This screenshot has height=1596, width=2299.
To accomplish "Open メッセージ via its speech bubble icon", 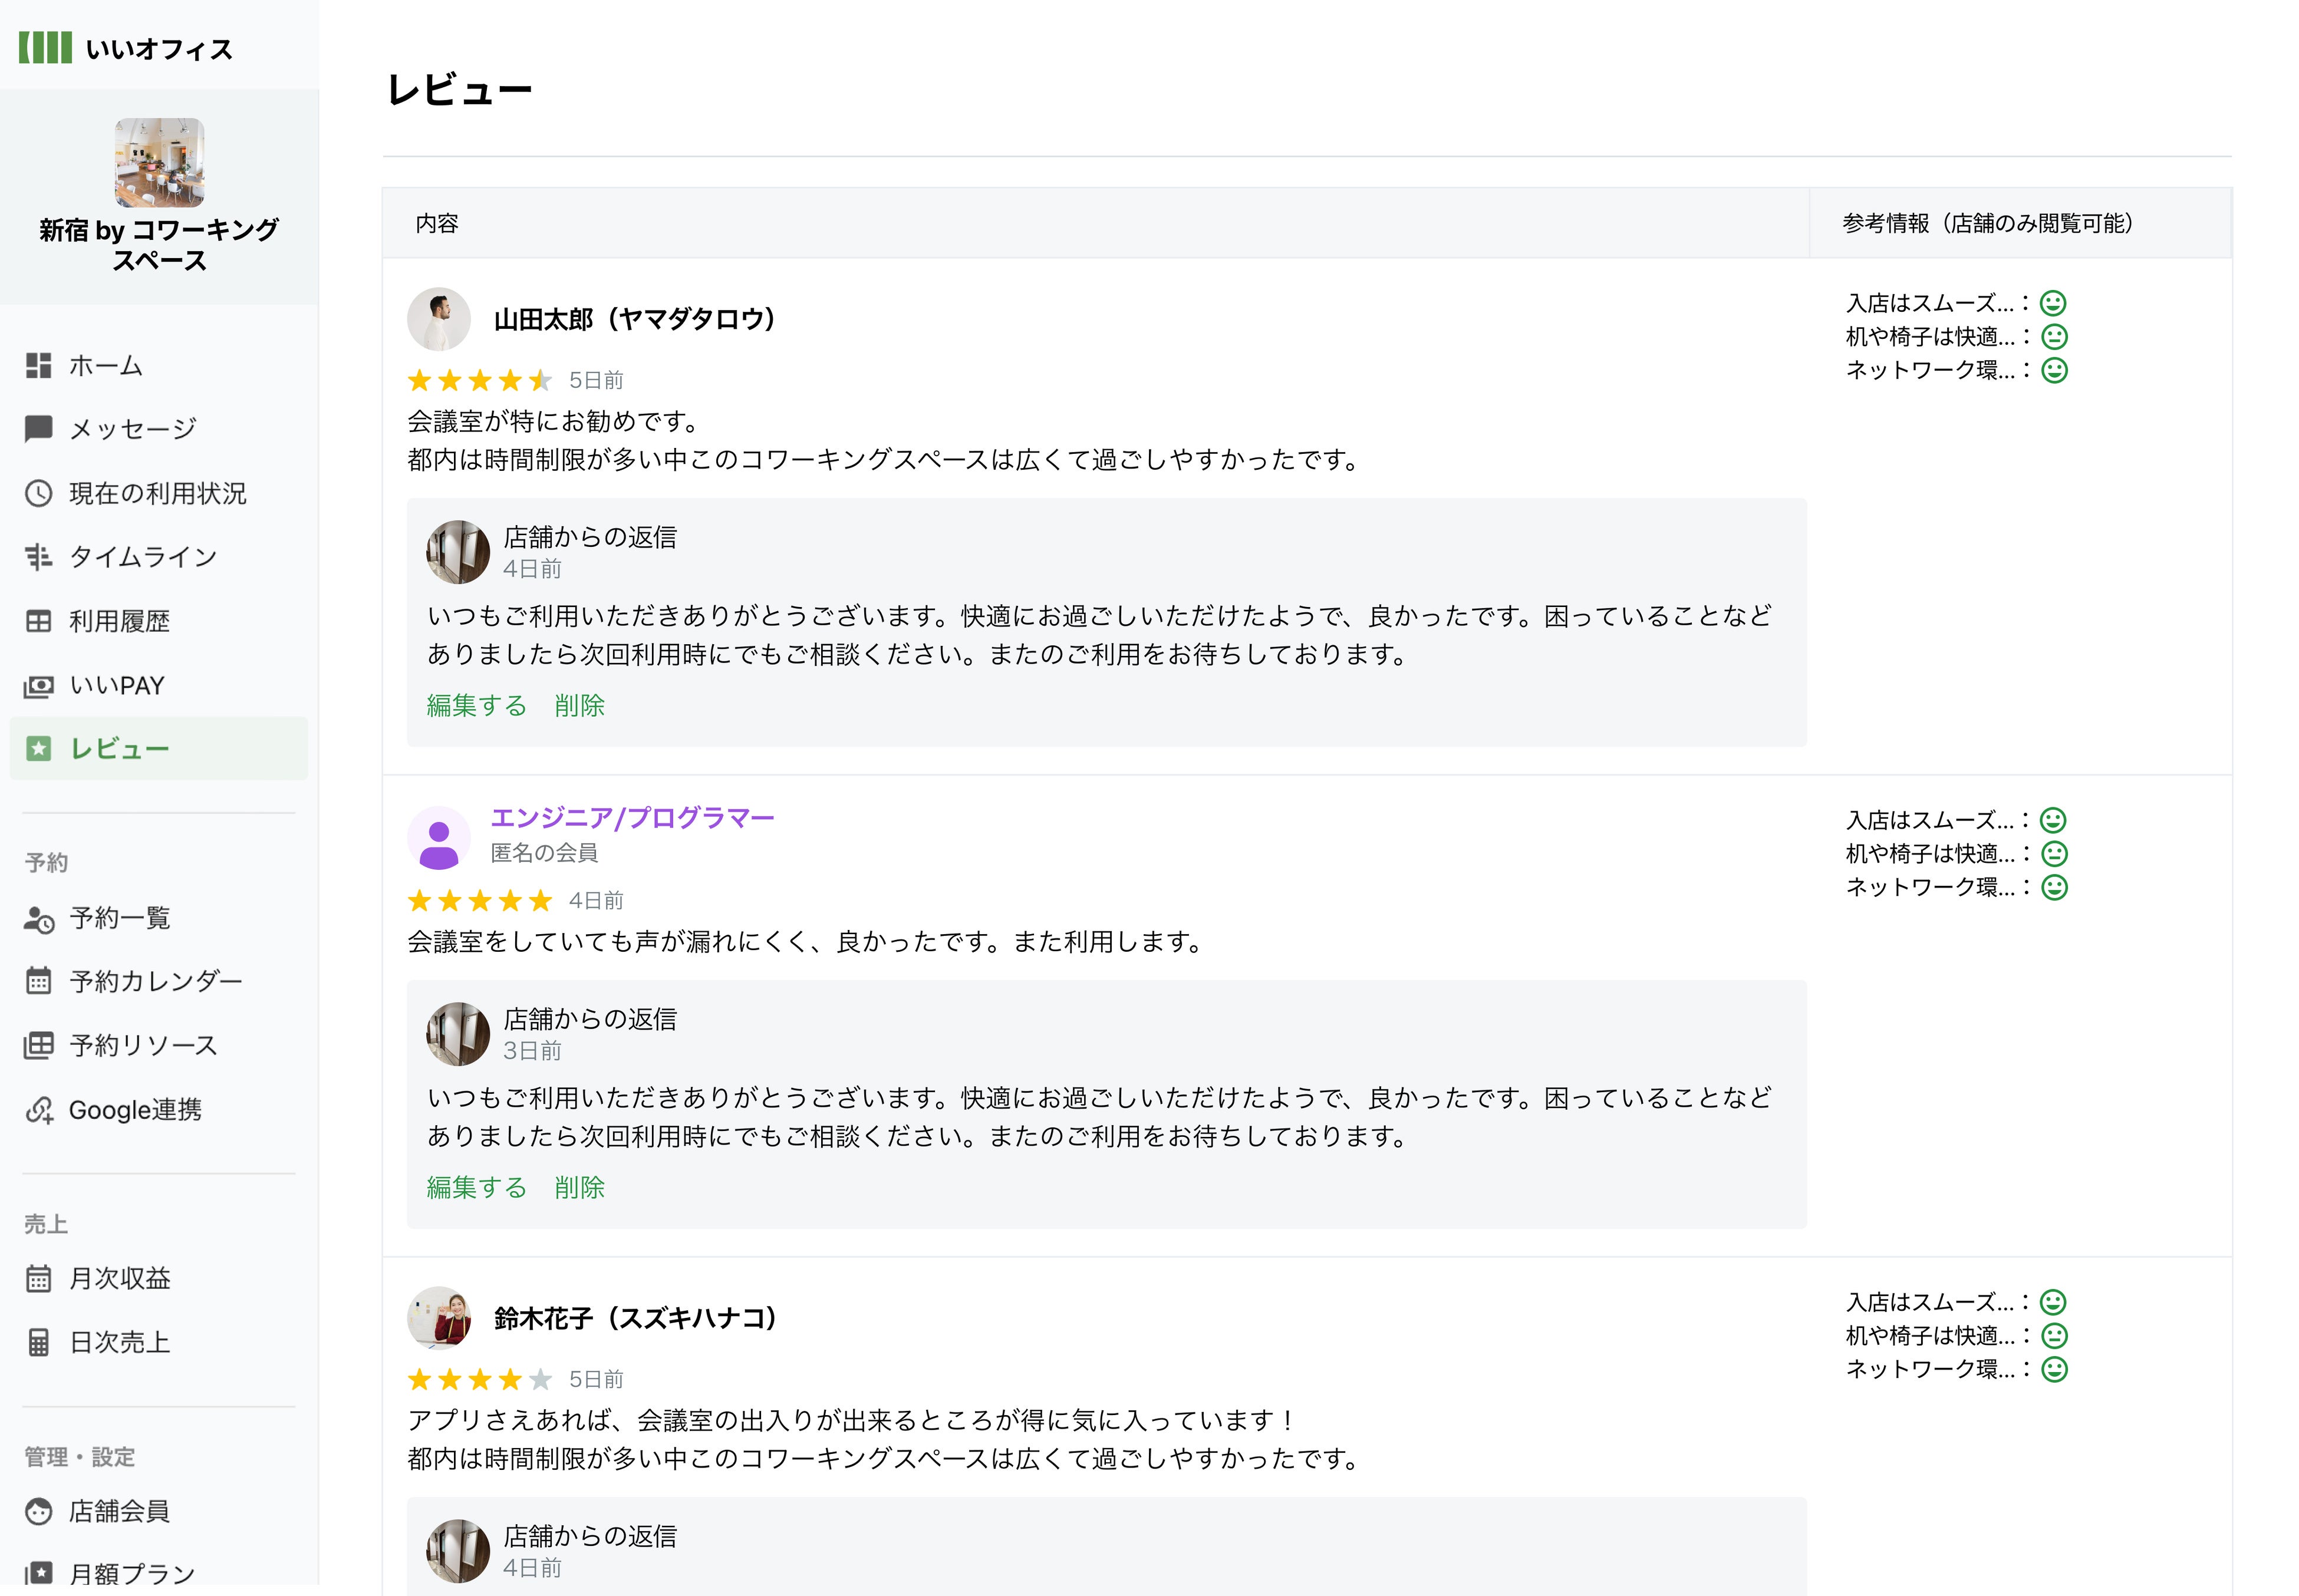I will (38, 429).
